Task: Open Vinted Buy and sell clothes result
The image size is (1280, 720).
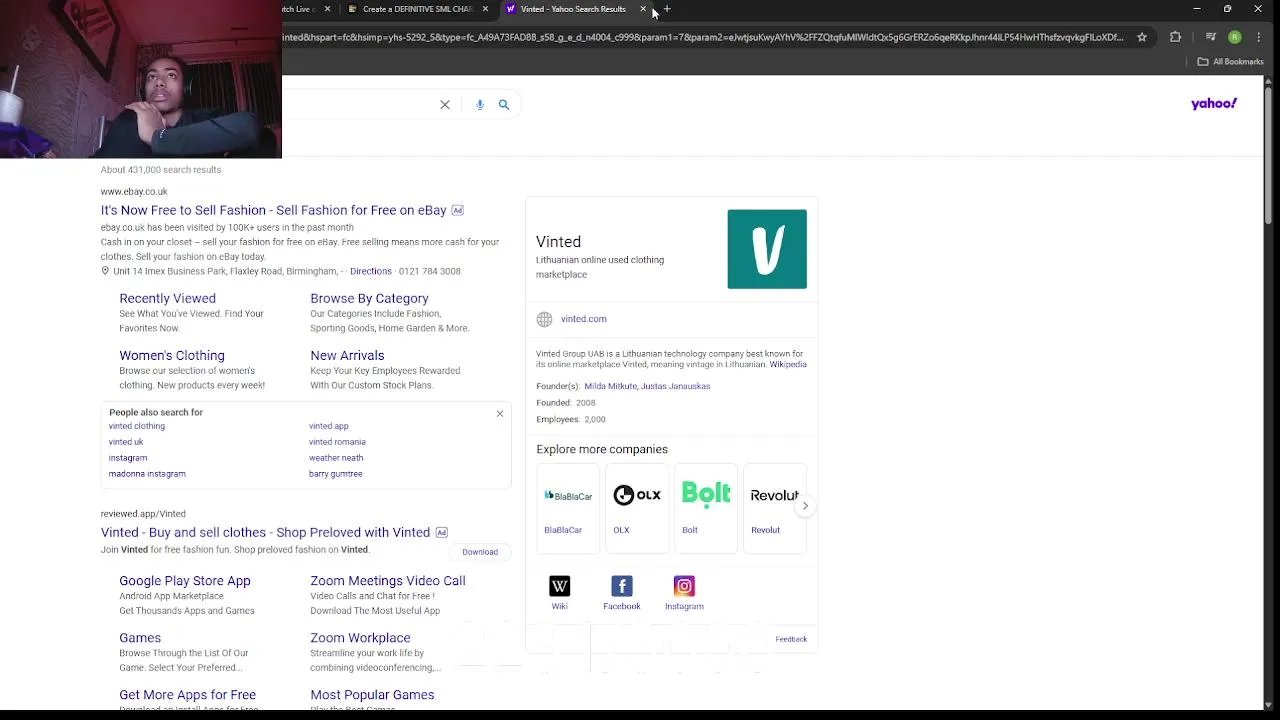Action: (x=265, y=532)
